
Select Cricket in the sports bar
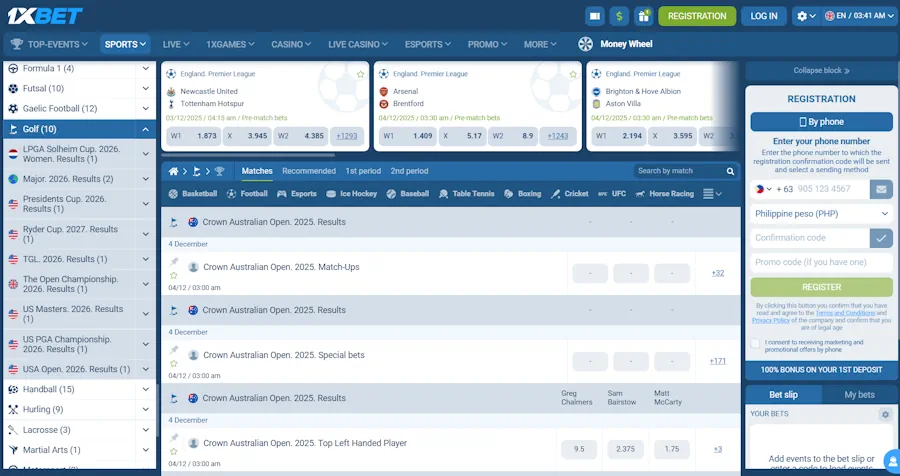[569, 194]
